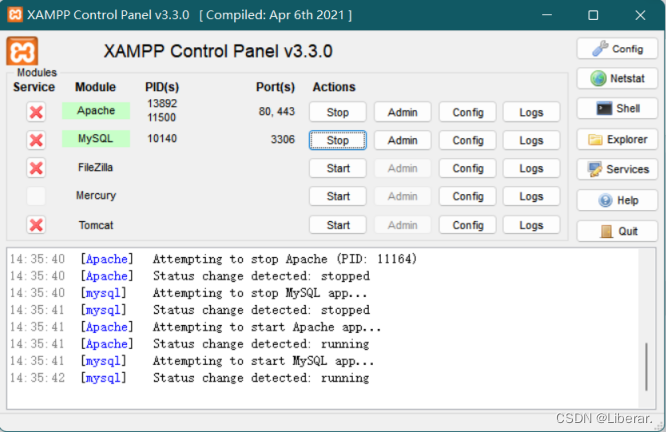Click MySQL PID 10140
The height and width of the screenshot is (433, 667).
[x=162, y=139]
